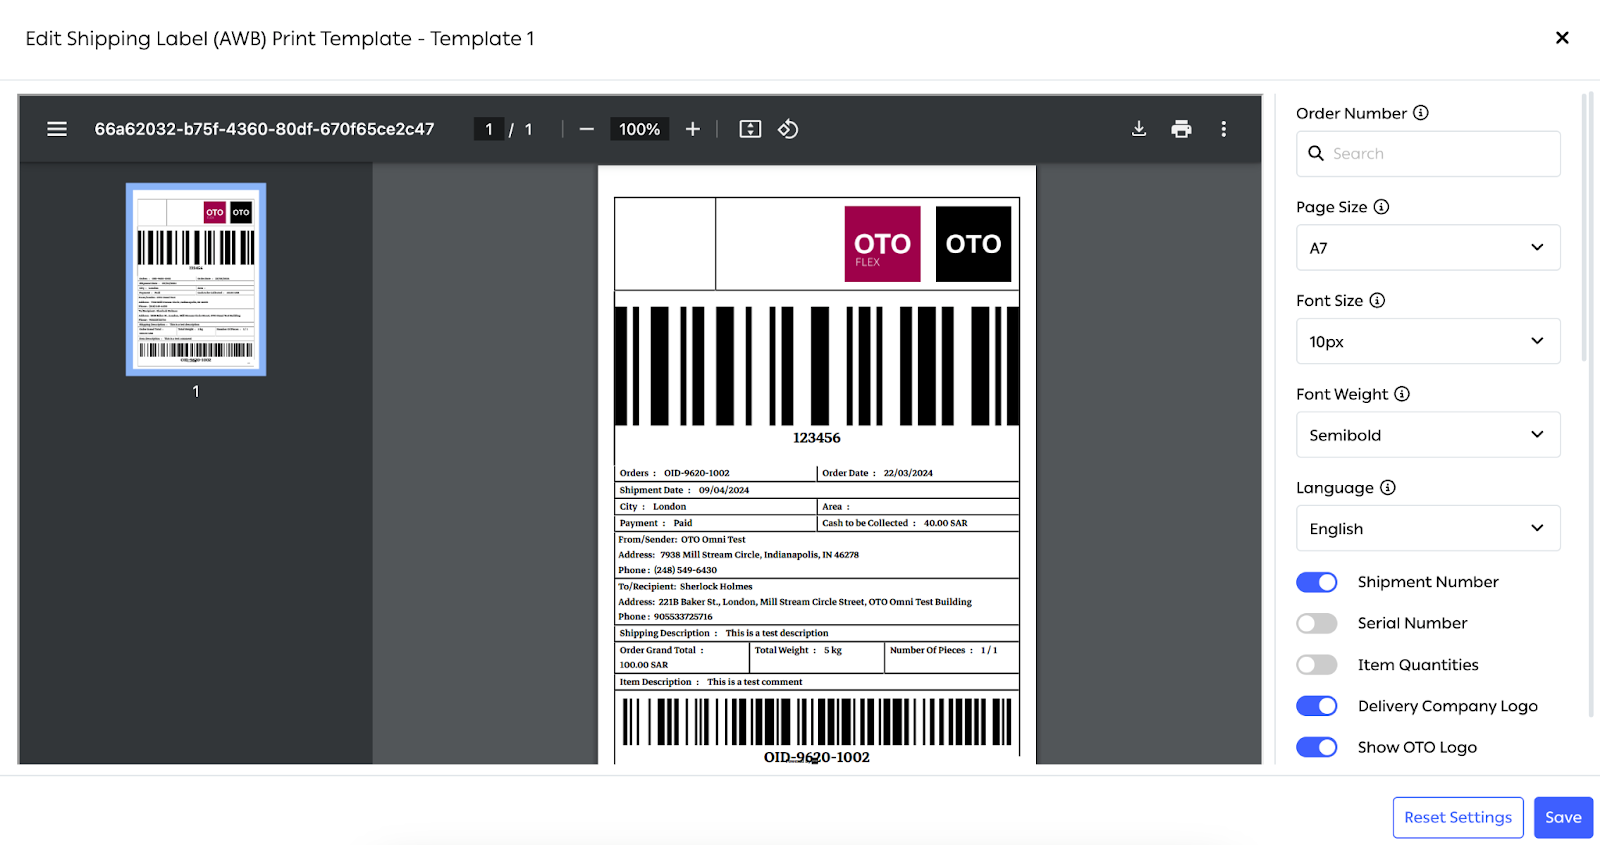Click the Show OTO Logo label text
The height and width of the screenshot is (845, 1600).
click(x=1417, y=747)
